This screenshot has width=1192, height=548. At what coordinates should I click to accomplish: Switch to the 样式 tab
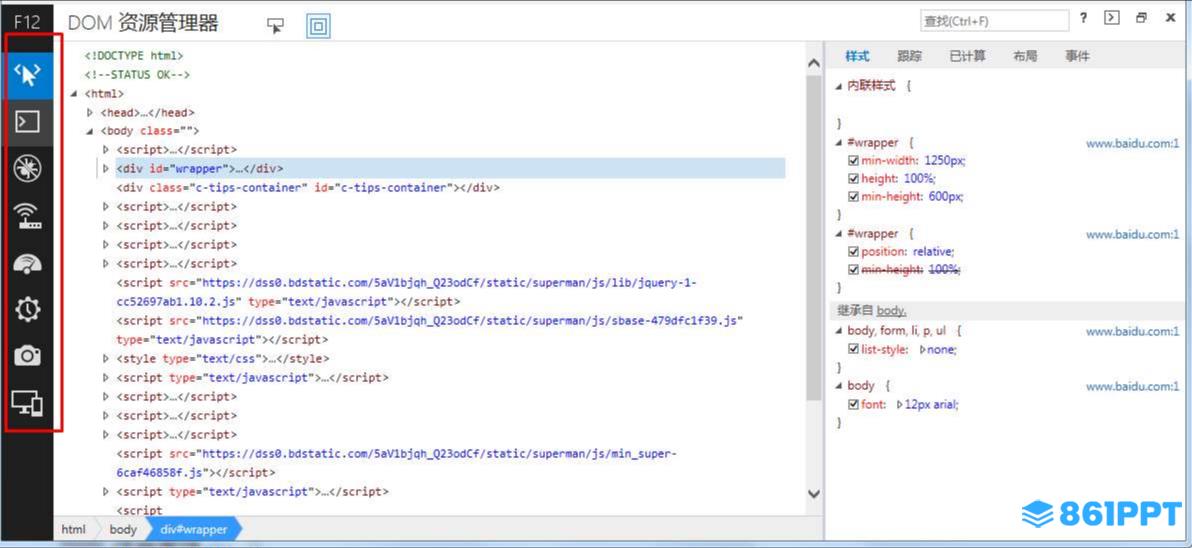(858, 56)
